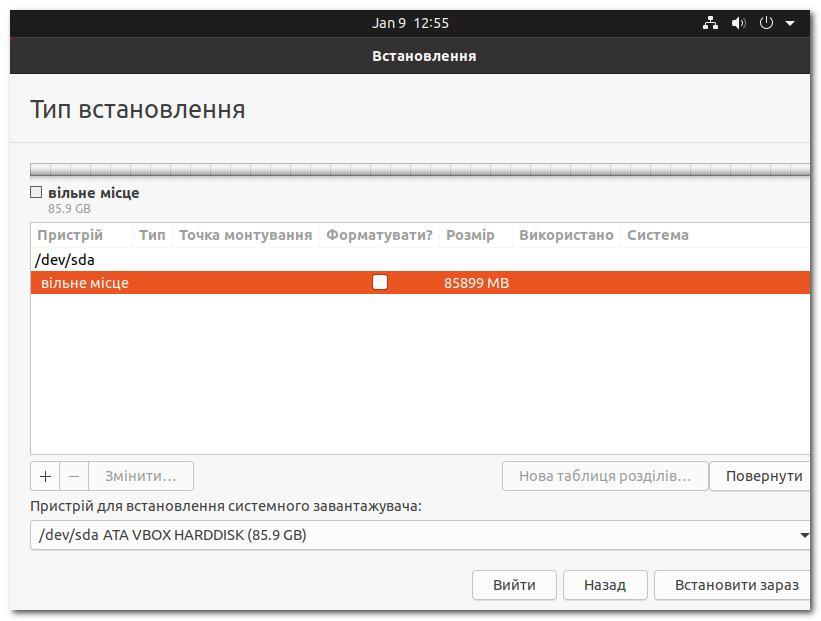Image resolution: width=821 pixels, height=621 pixels.
Task: Select the вільне місце partition row
Action: click(200, 283)
